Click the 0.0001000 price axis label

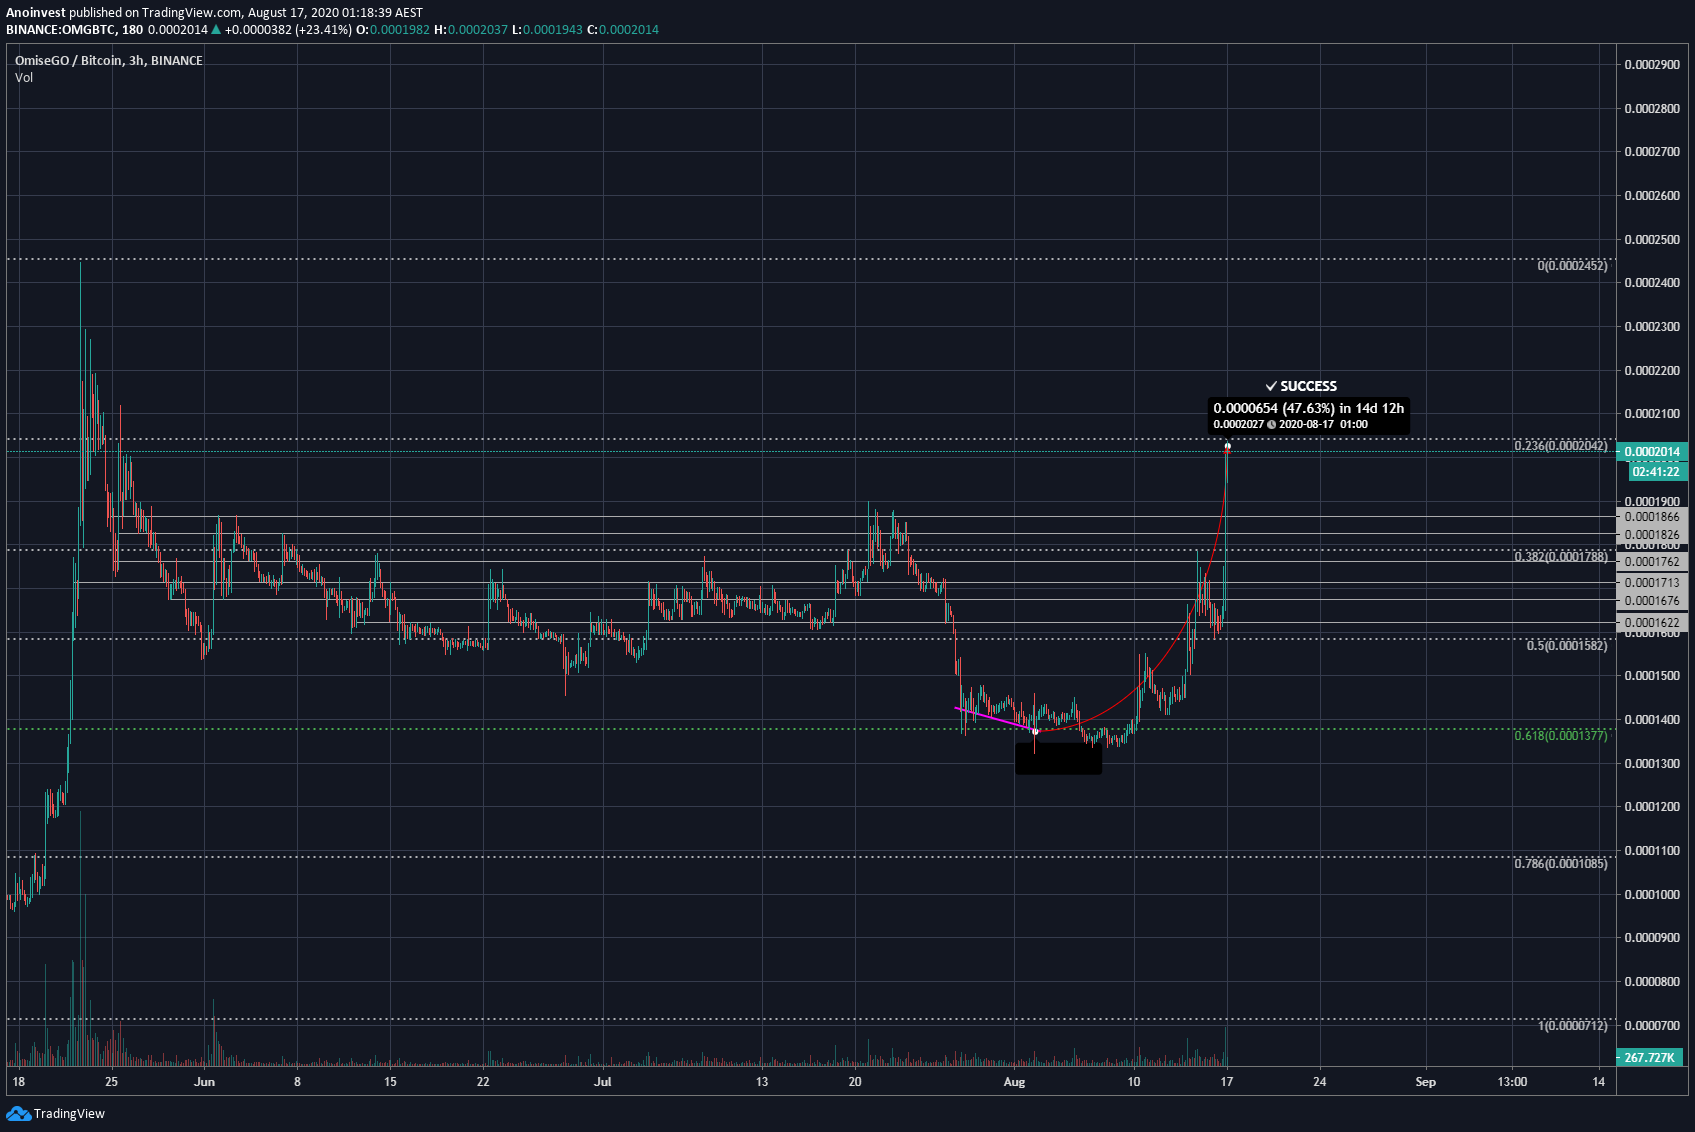1652,894
